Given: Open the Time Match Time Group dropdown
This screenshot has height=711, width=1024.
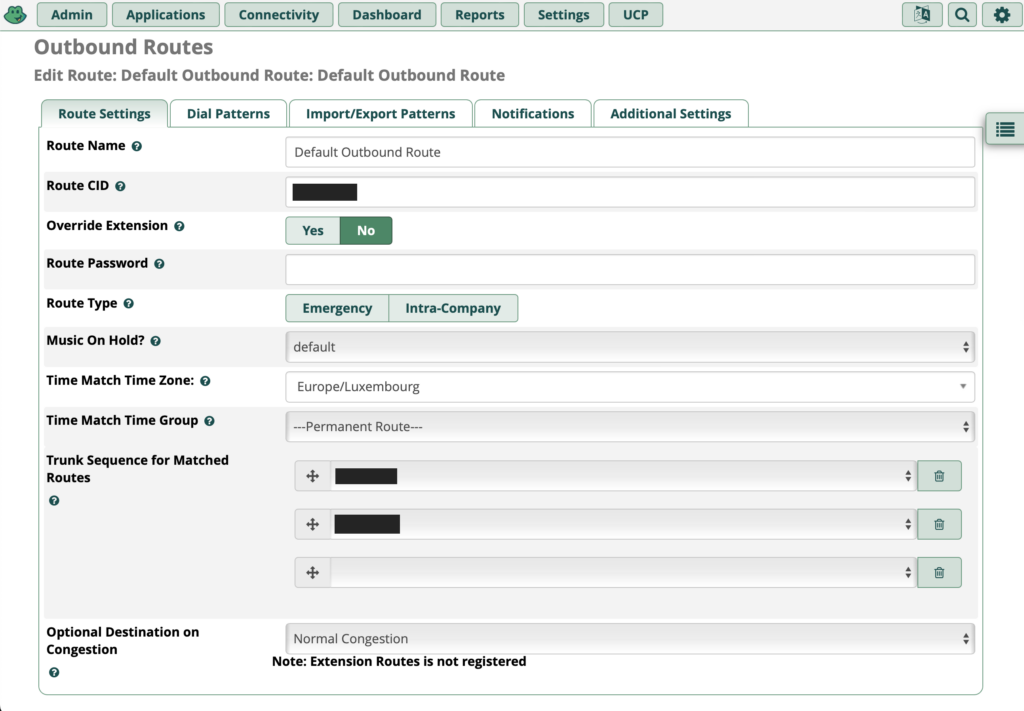Looking at the screenshot, I should pos(630,427).
